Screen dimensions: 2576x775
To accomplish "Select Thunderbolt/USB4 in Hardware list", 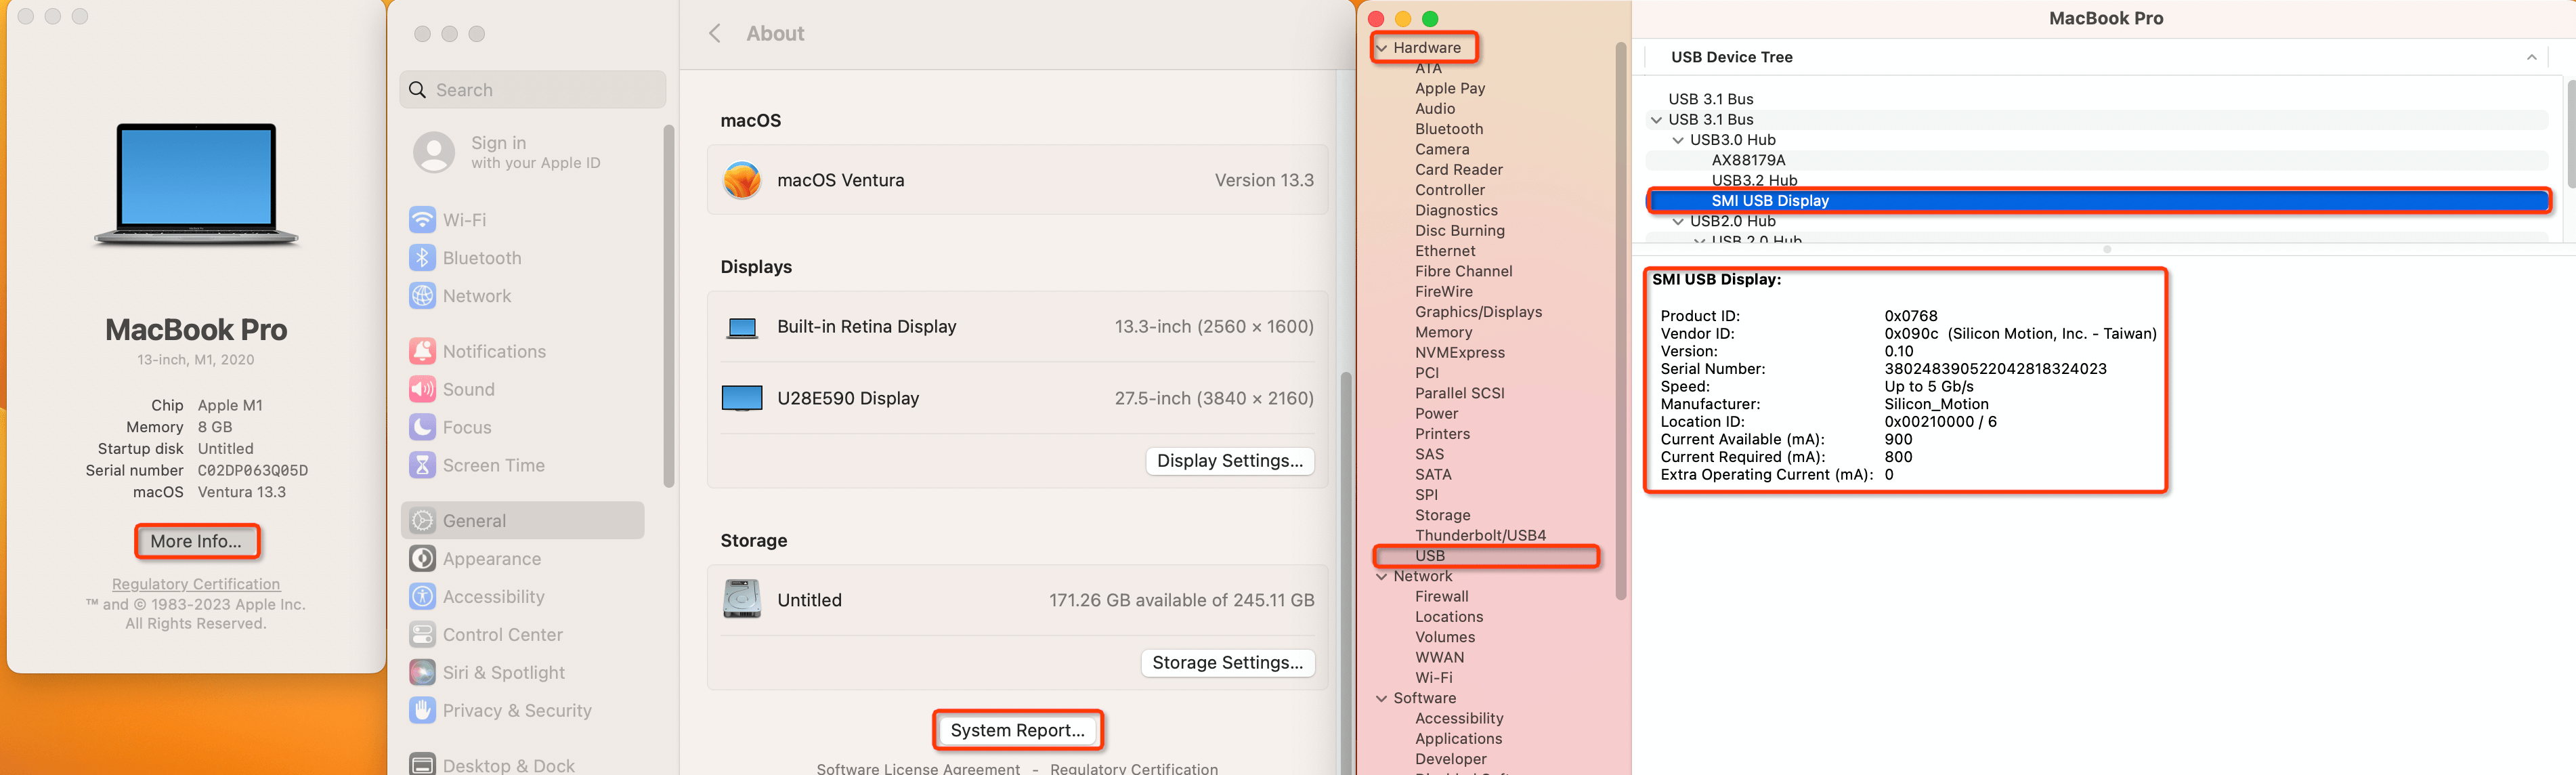I will pos(1480,536).
